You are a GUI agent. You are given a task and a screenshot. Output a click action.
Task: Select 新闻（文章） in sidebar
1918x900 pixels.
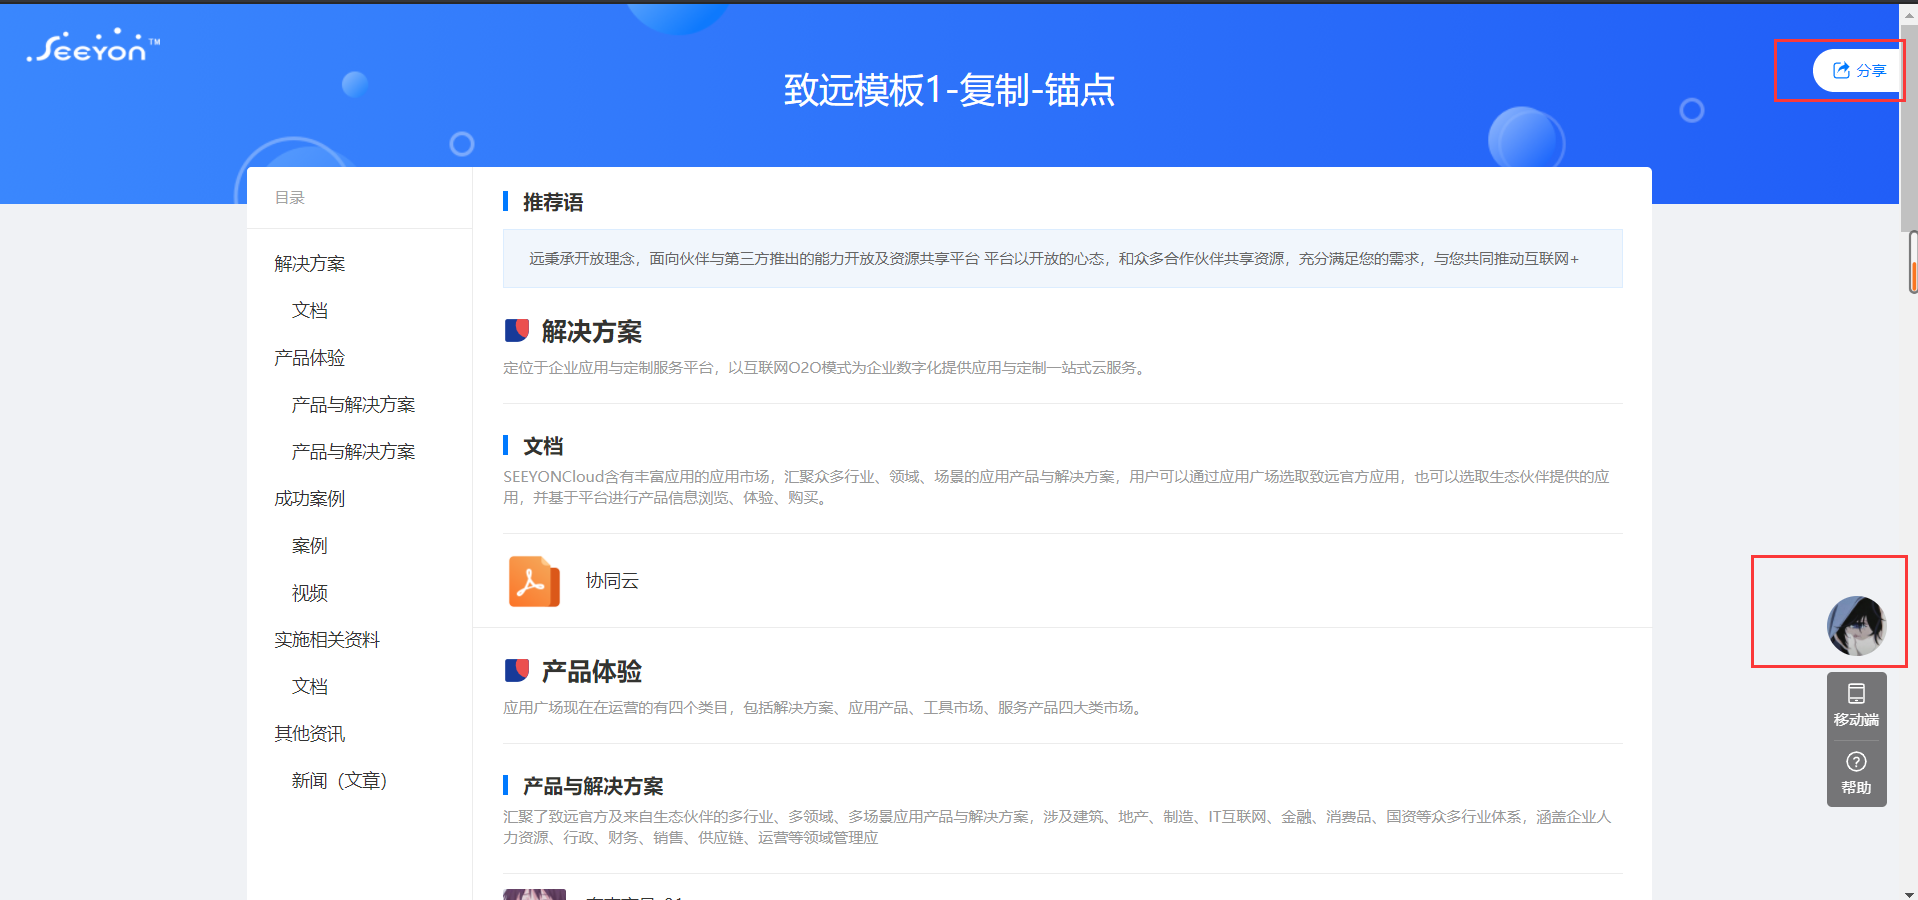[339, 781]
